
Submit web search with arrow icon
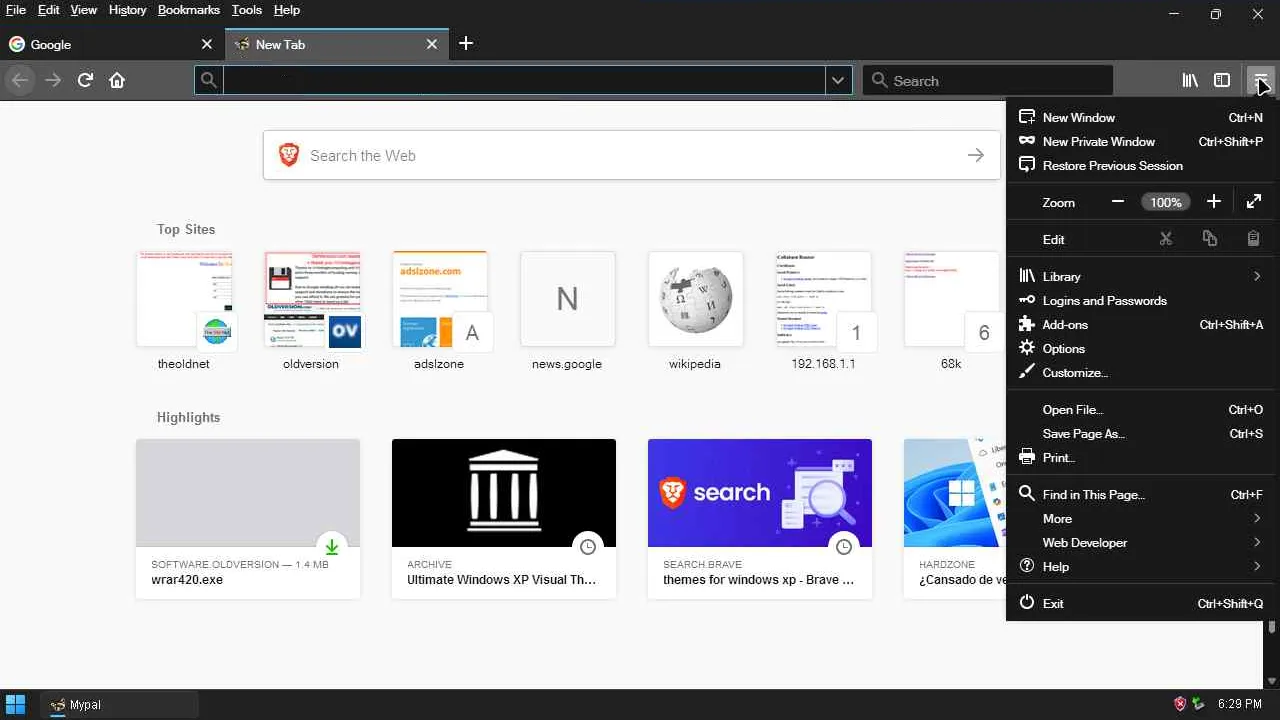976,155
